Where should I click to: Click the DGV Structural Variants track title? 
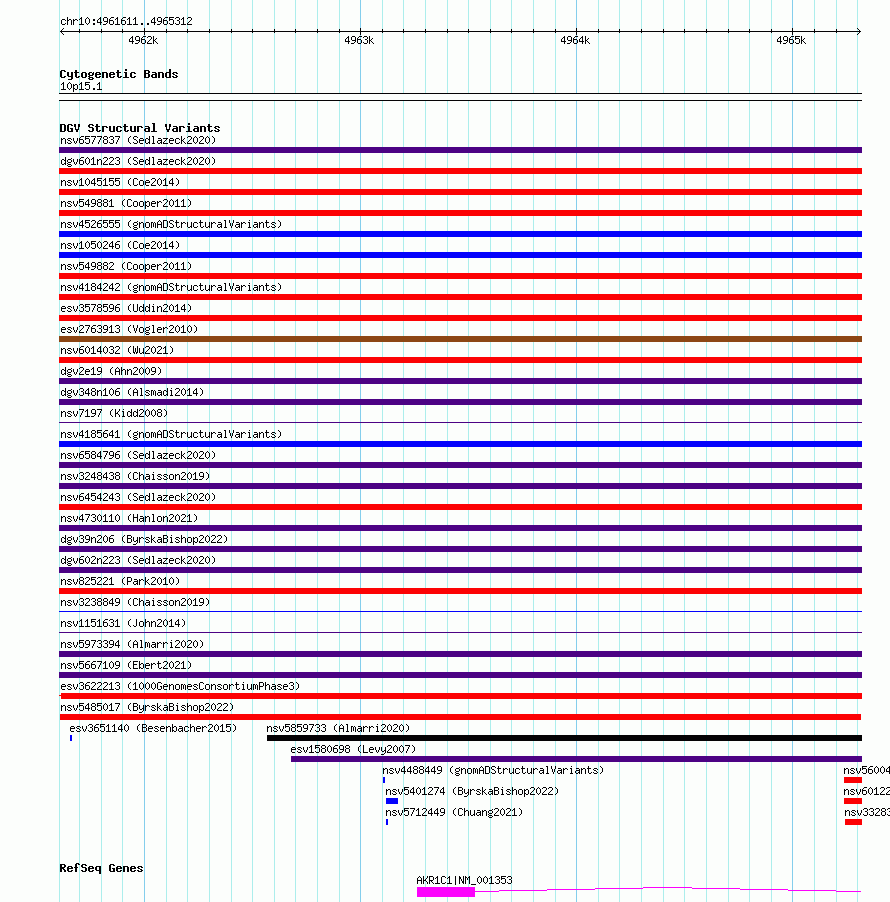(140, 128)
